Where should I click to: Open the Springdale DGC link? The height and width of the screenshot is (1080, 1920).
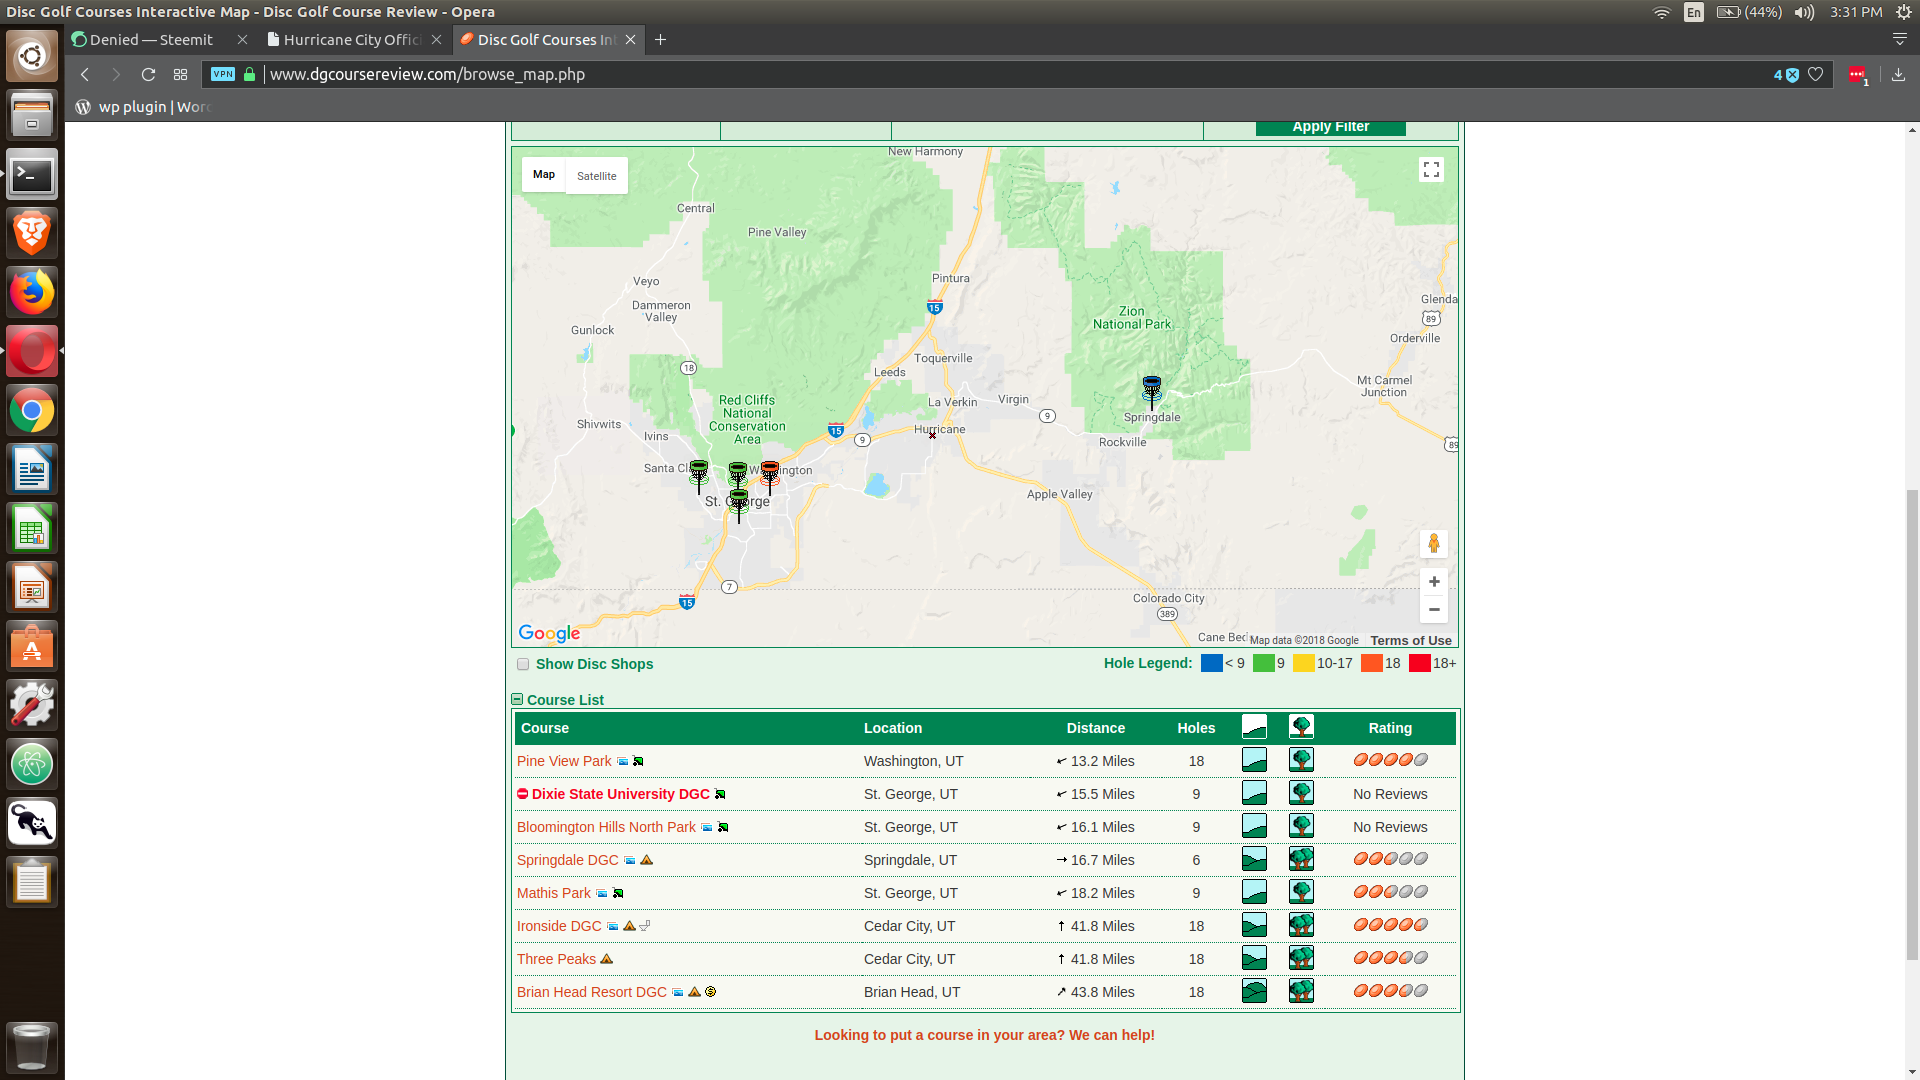(568, 860)
